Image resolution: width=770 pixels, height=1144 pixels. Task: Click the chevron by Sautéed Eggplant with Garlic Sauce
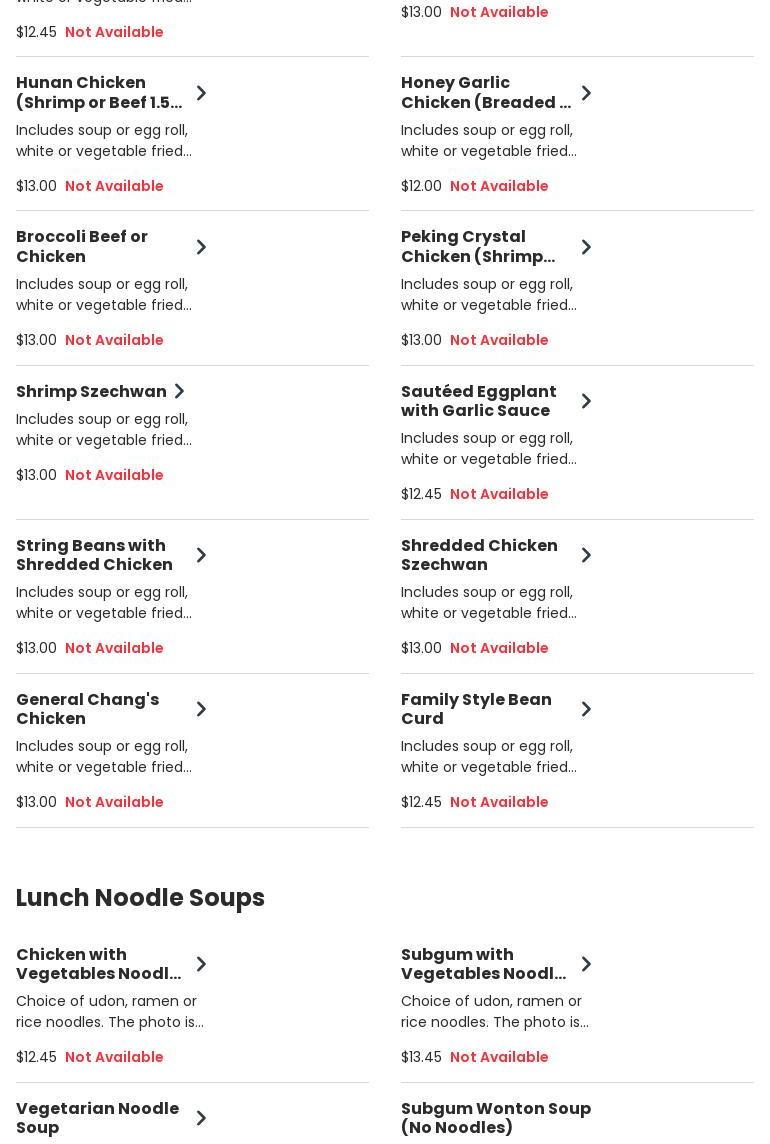click(586, 401)
